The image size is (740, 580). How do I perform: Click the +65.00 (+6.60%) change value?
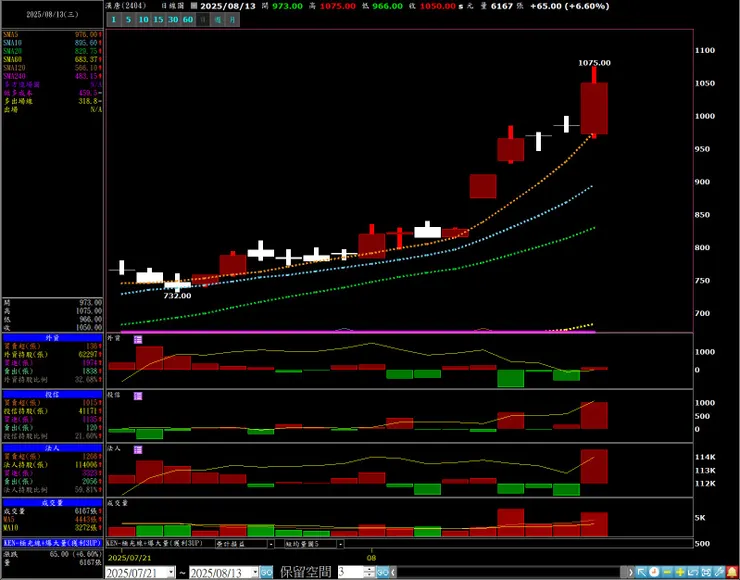[x=569, y=6]
